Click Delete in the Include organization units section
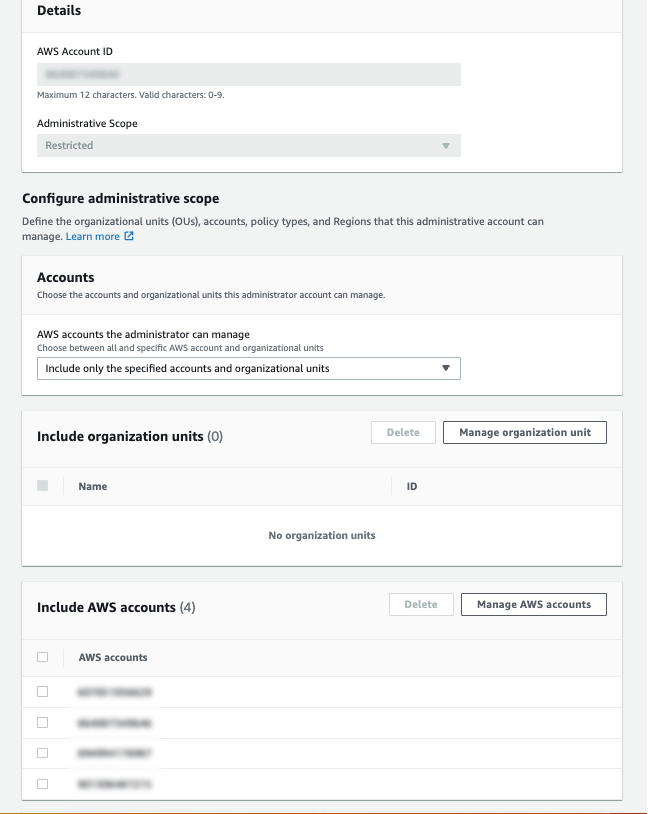648x814 pixels. [x=404, y=432]
